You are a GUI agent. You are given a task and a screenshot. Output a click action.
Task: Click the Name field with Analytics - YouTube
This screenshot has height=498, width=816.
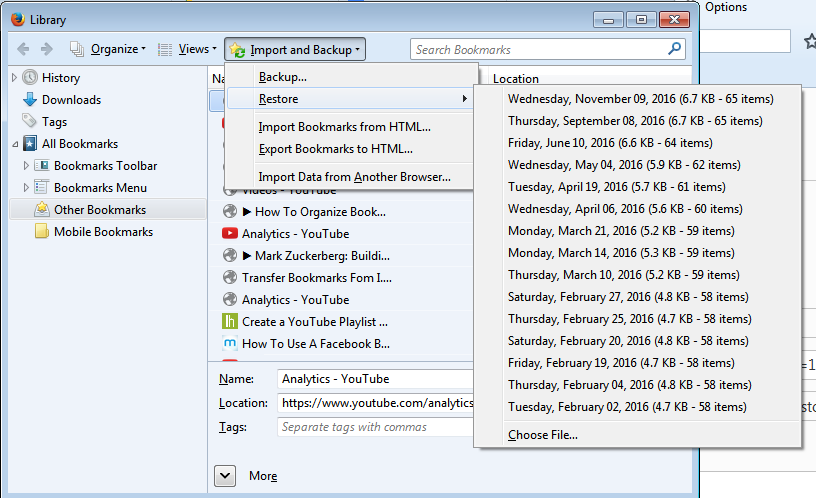375,379
